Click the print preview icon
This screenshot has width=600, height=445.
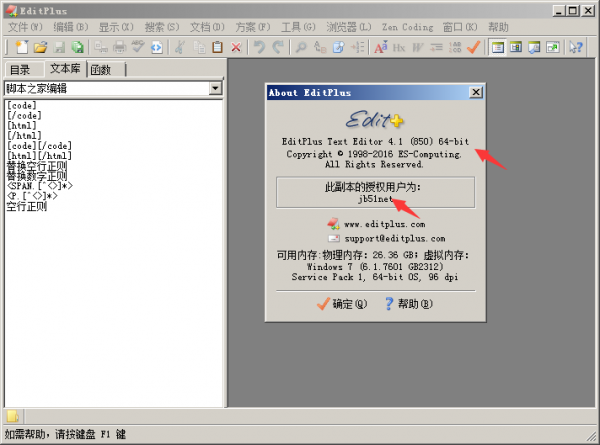[x=101, y=47]
